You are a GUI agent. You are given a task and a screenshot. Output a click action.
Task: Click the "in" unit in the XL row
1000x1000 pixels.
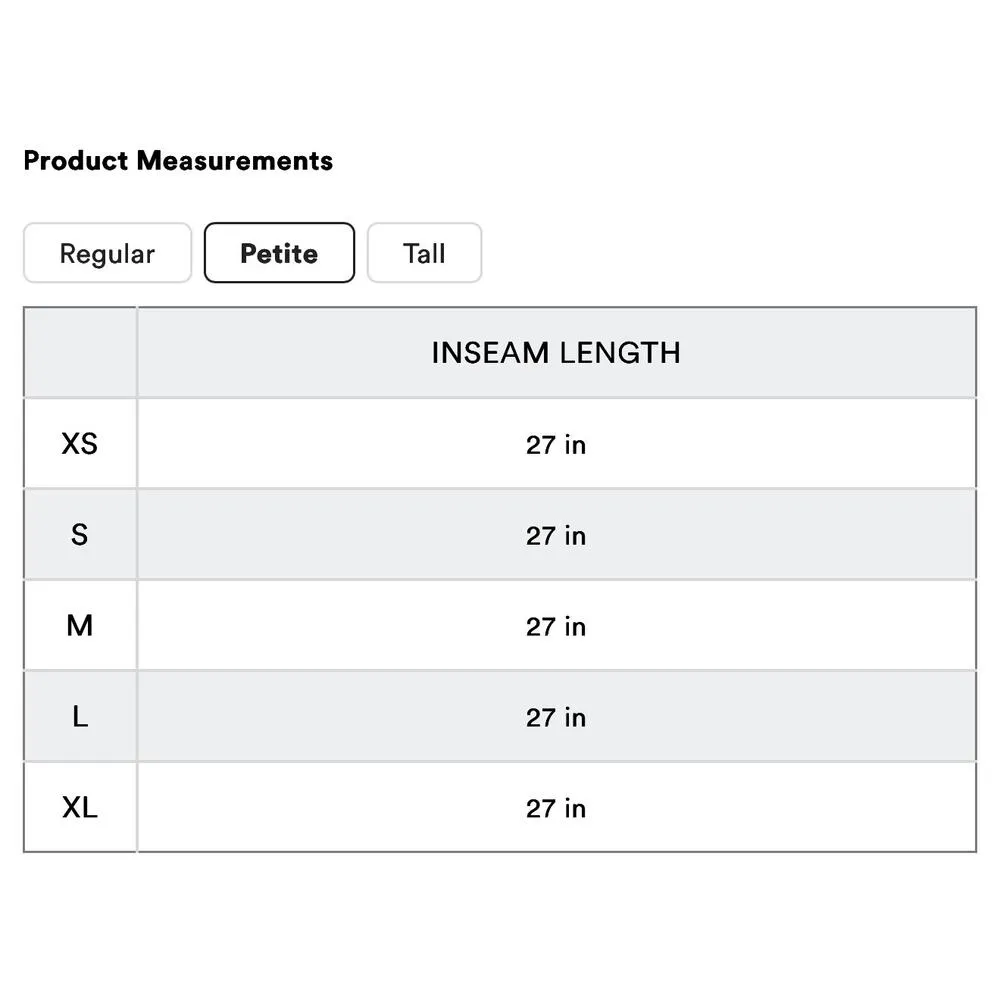click(x=575, y=809)
